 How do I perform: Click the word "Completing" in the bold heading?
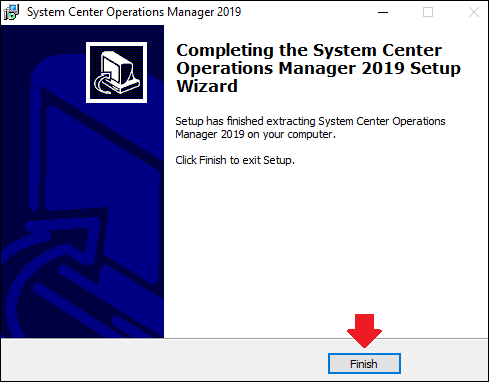225,51
